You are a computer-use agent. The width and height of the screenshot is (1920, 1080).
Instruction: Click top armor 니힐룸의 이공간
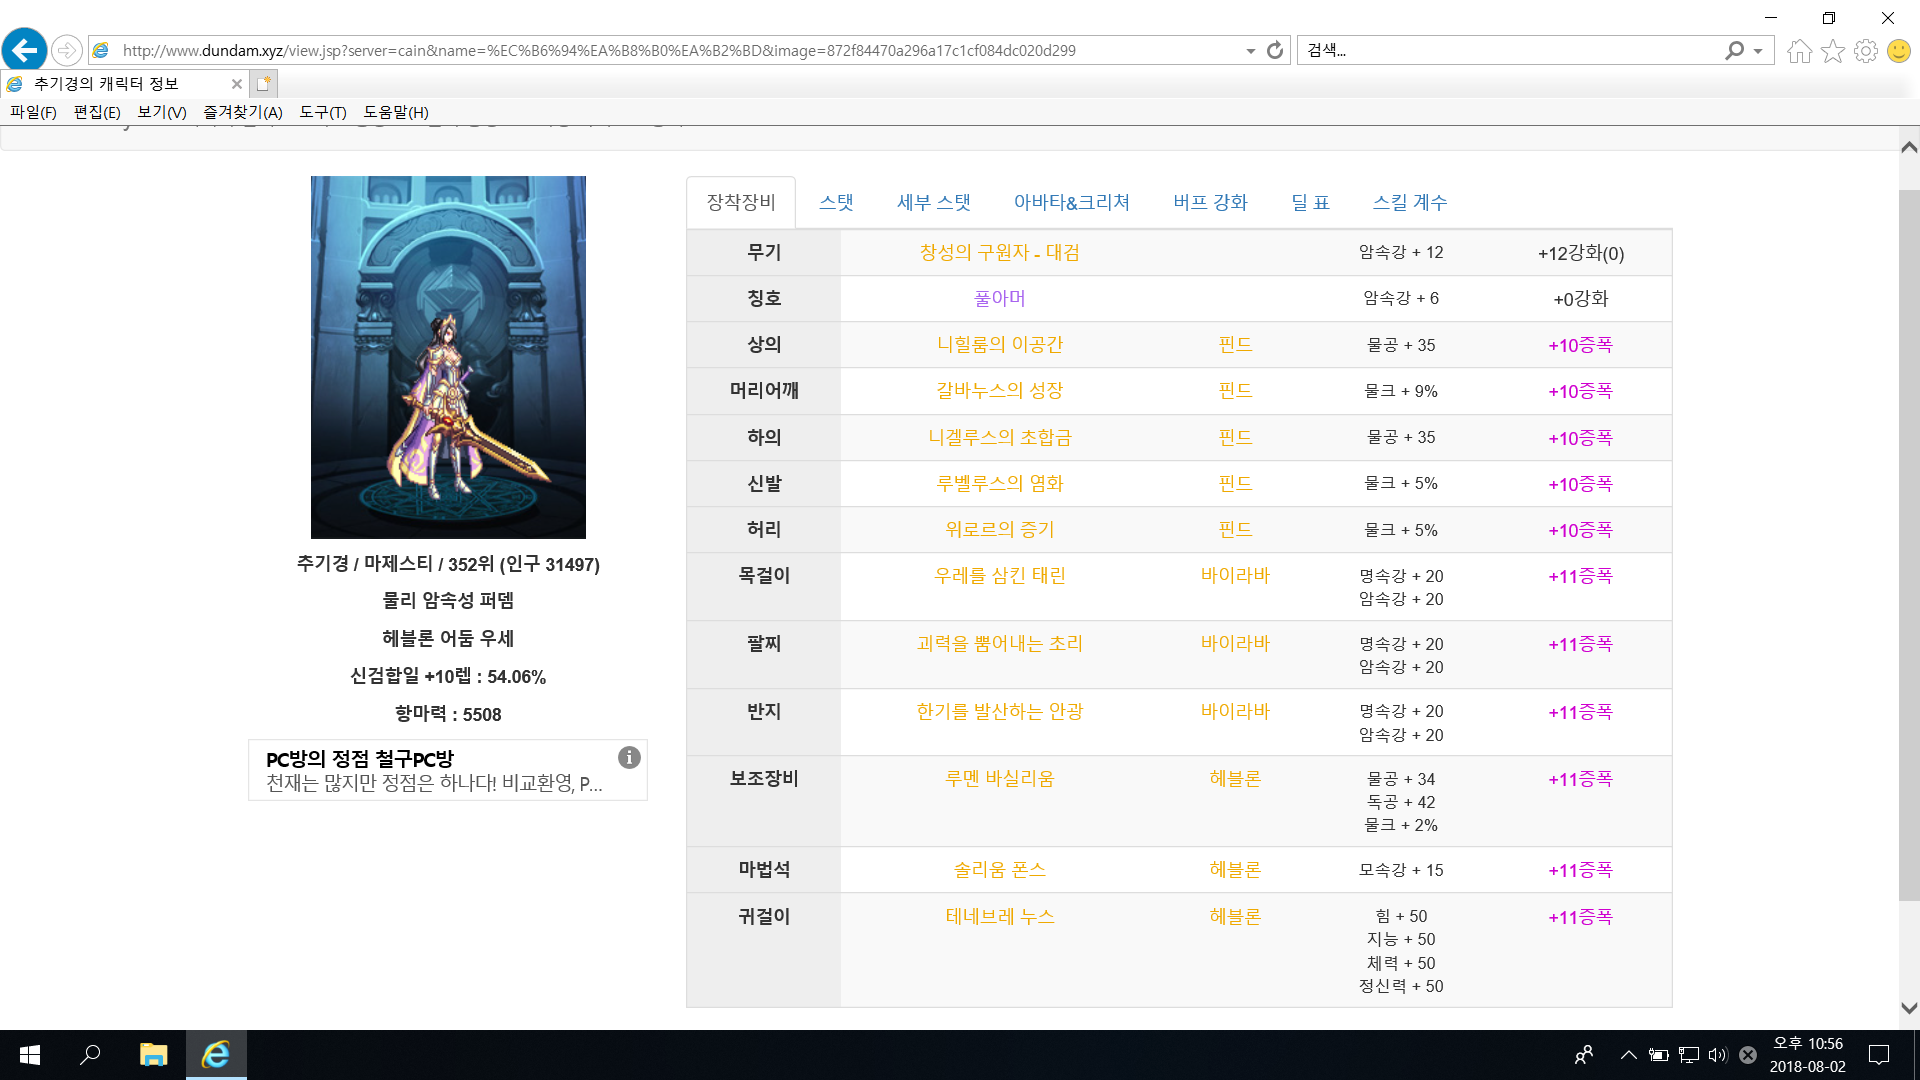click(x=1000, y=344)
